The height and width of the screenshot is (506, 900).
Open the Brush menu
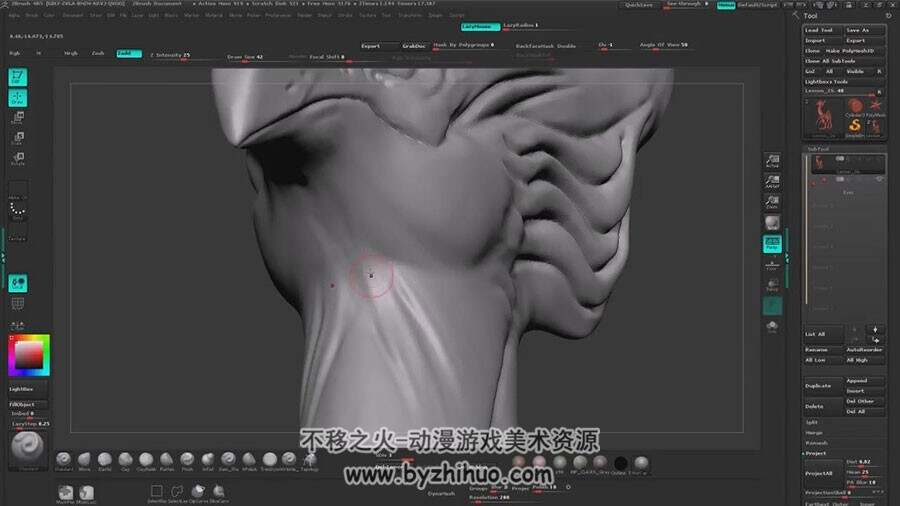point(32,15)
